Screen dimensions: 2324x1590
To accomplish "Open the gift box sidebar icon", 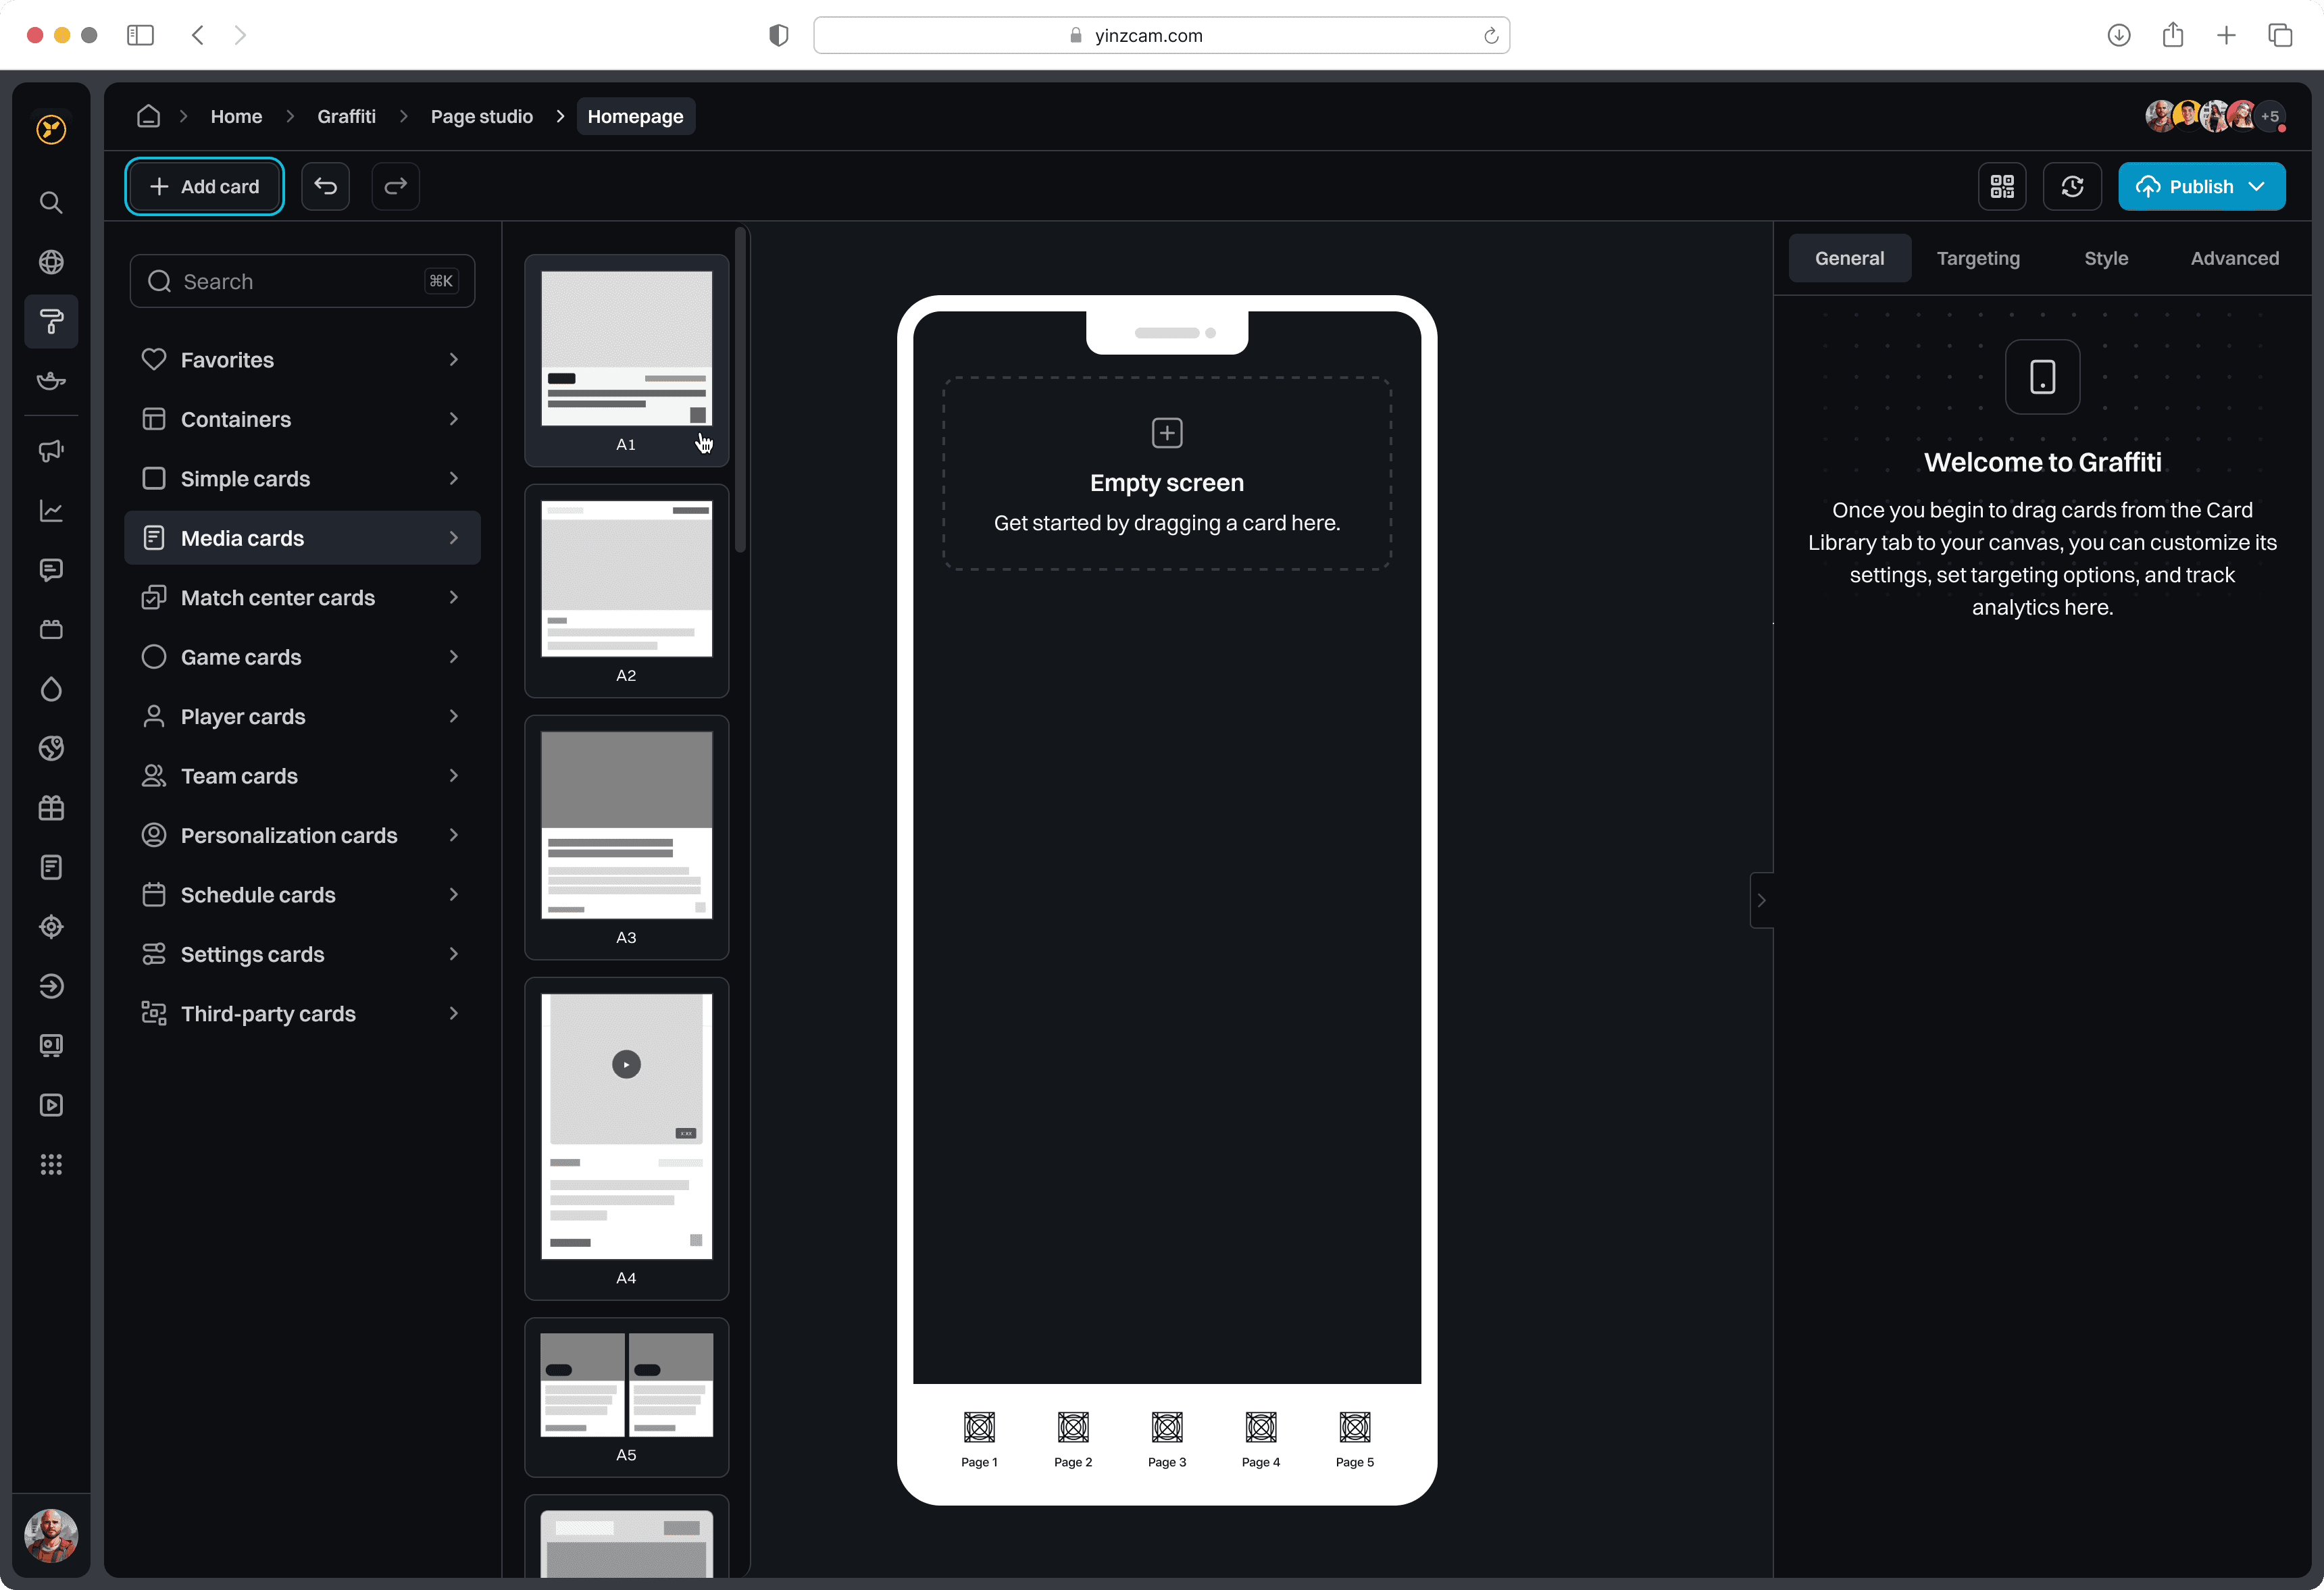I will click(x=51, y=808).
